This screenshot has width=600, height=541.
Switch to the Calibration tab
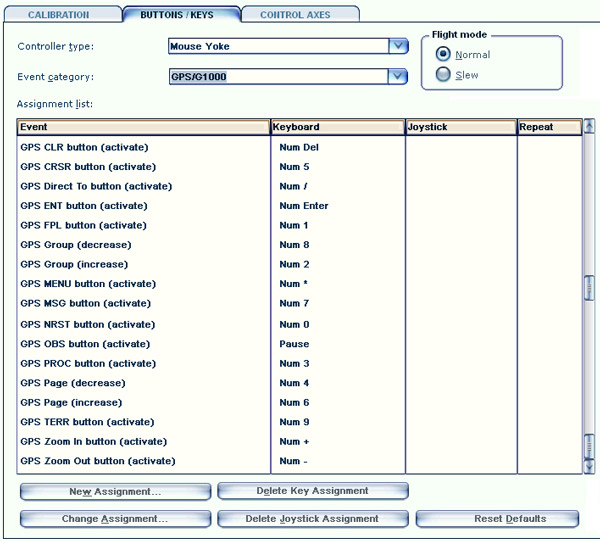click(58, 15)
